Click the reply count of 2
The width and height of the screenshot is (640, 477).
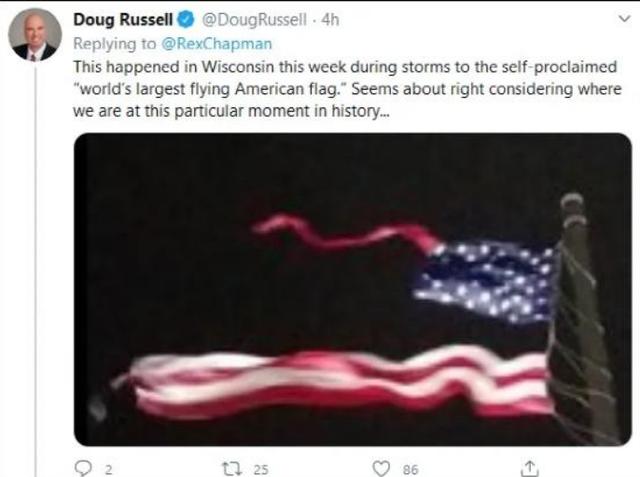click(x=108, y=470)
